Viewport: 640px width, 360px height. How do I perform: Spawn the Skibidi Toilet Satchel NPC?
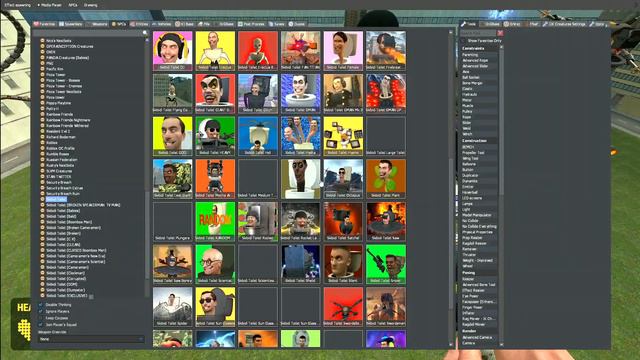pyautogui.click(x=343, y=222)
